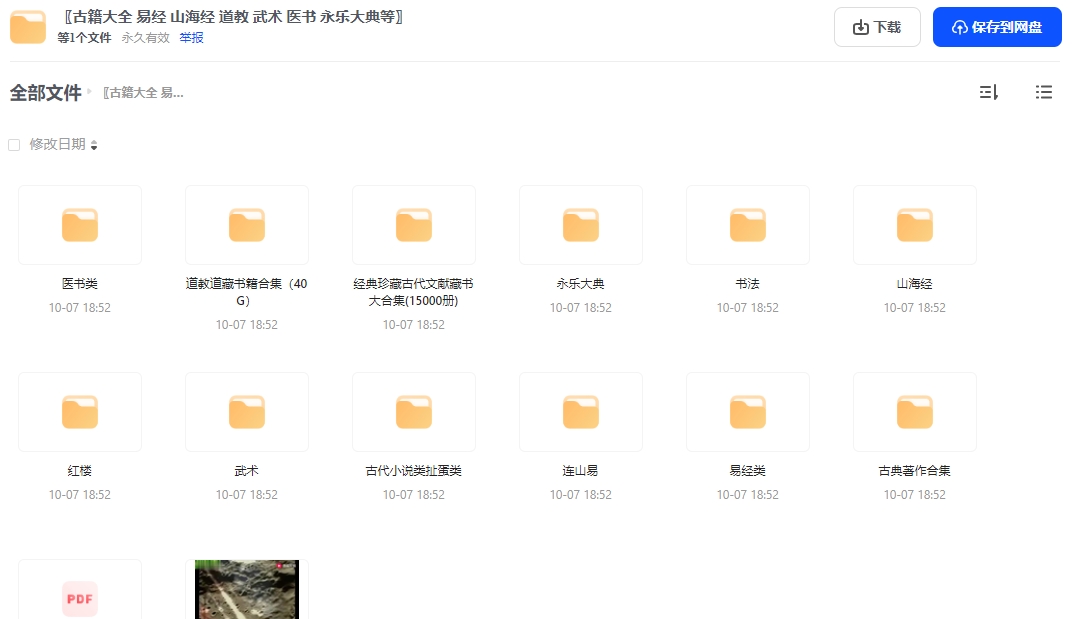Click the 道教道藏书籍合集 (40G) name
The height and width of the screenshot is (619, 1072).
point(247,292)
